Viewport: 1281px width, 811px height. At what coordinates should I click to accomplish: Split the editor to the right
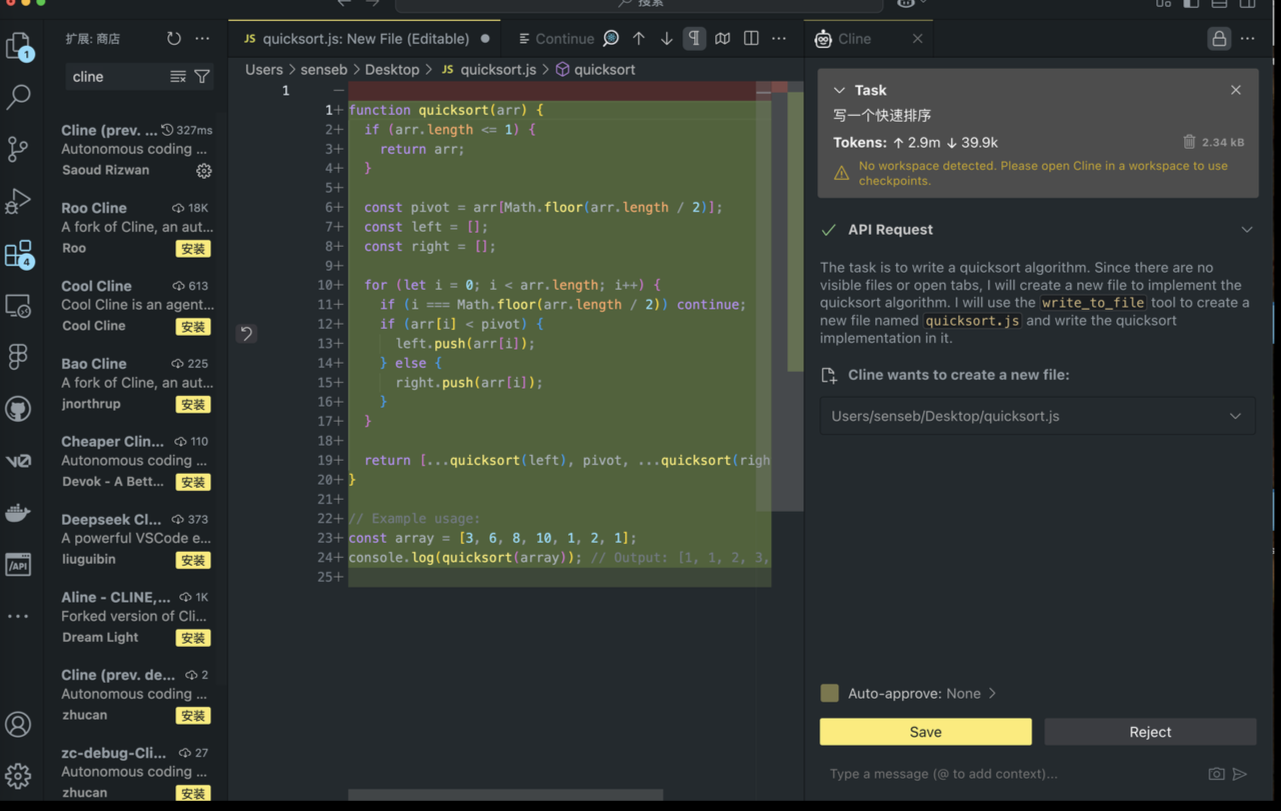(x=751, y=39)
